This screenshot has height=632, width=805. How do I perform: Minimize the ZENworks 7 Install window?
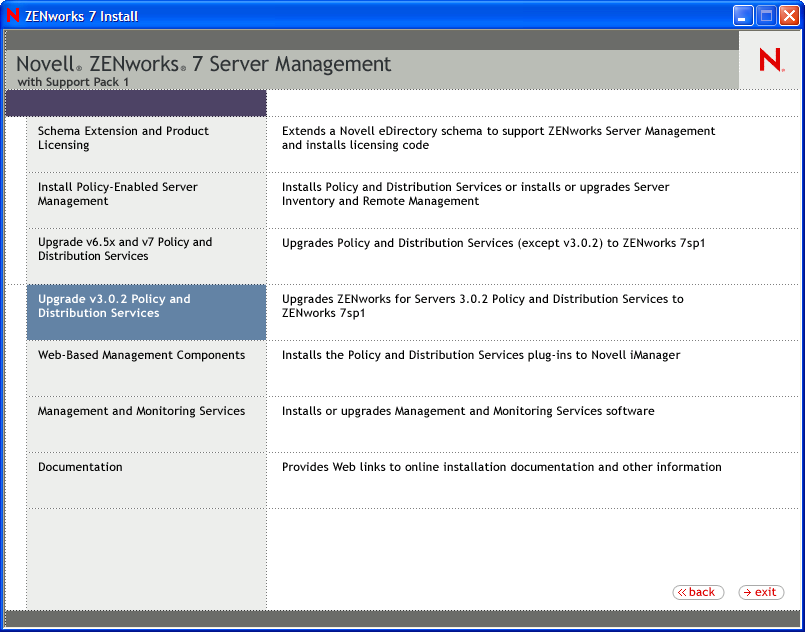742,16
